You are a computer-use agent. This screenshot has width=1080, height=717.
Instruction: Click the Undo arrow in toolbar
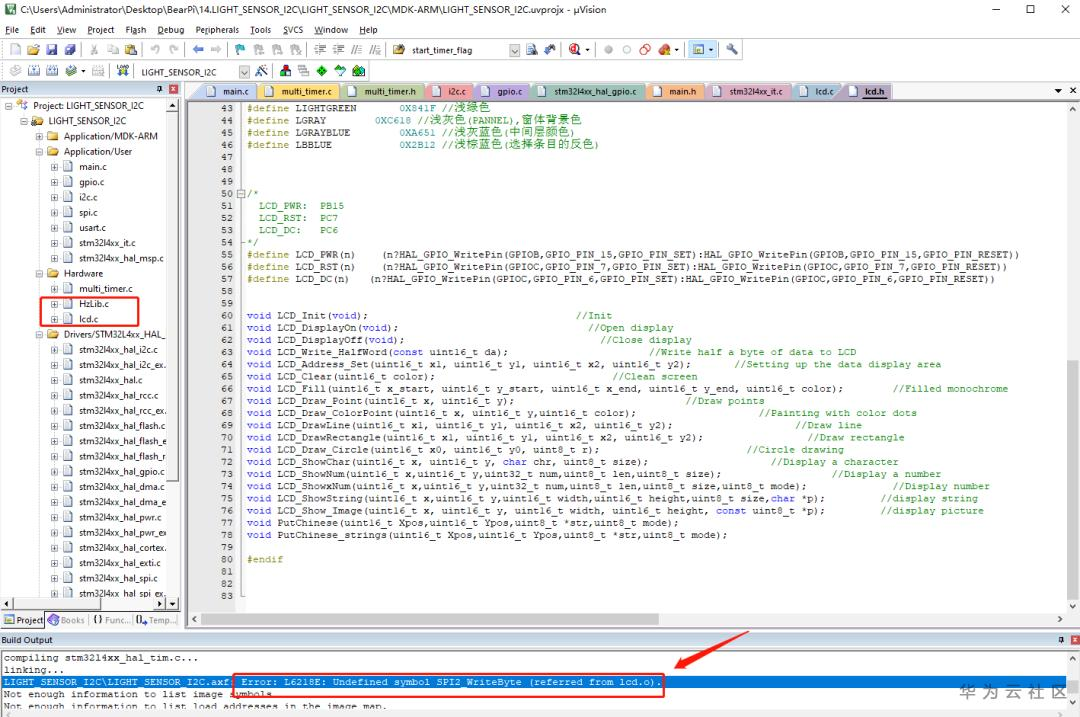(x=156, y=49)
